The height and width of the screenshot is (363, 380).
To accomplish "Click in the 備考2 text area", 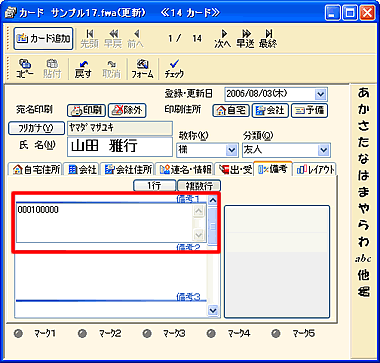I will (x=111, y=275).
